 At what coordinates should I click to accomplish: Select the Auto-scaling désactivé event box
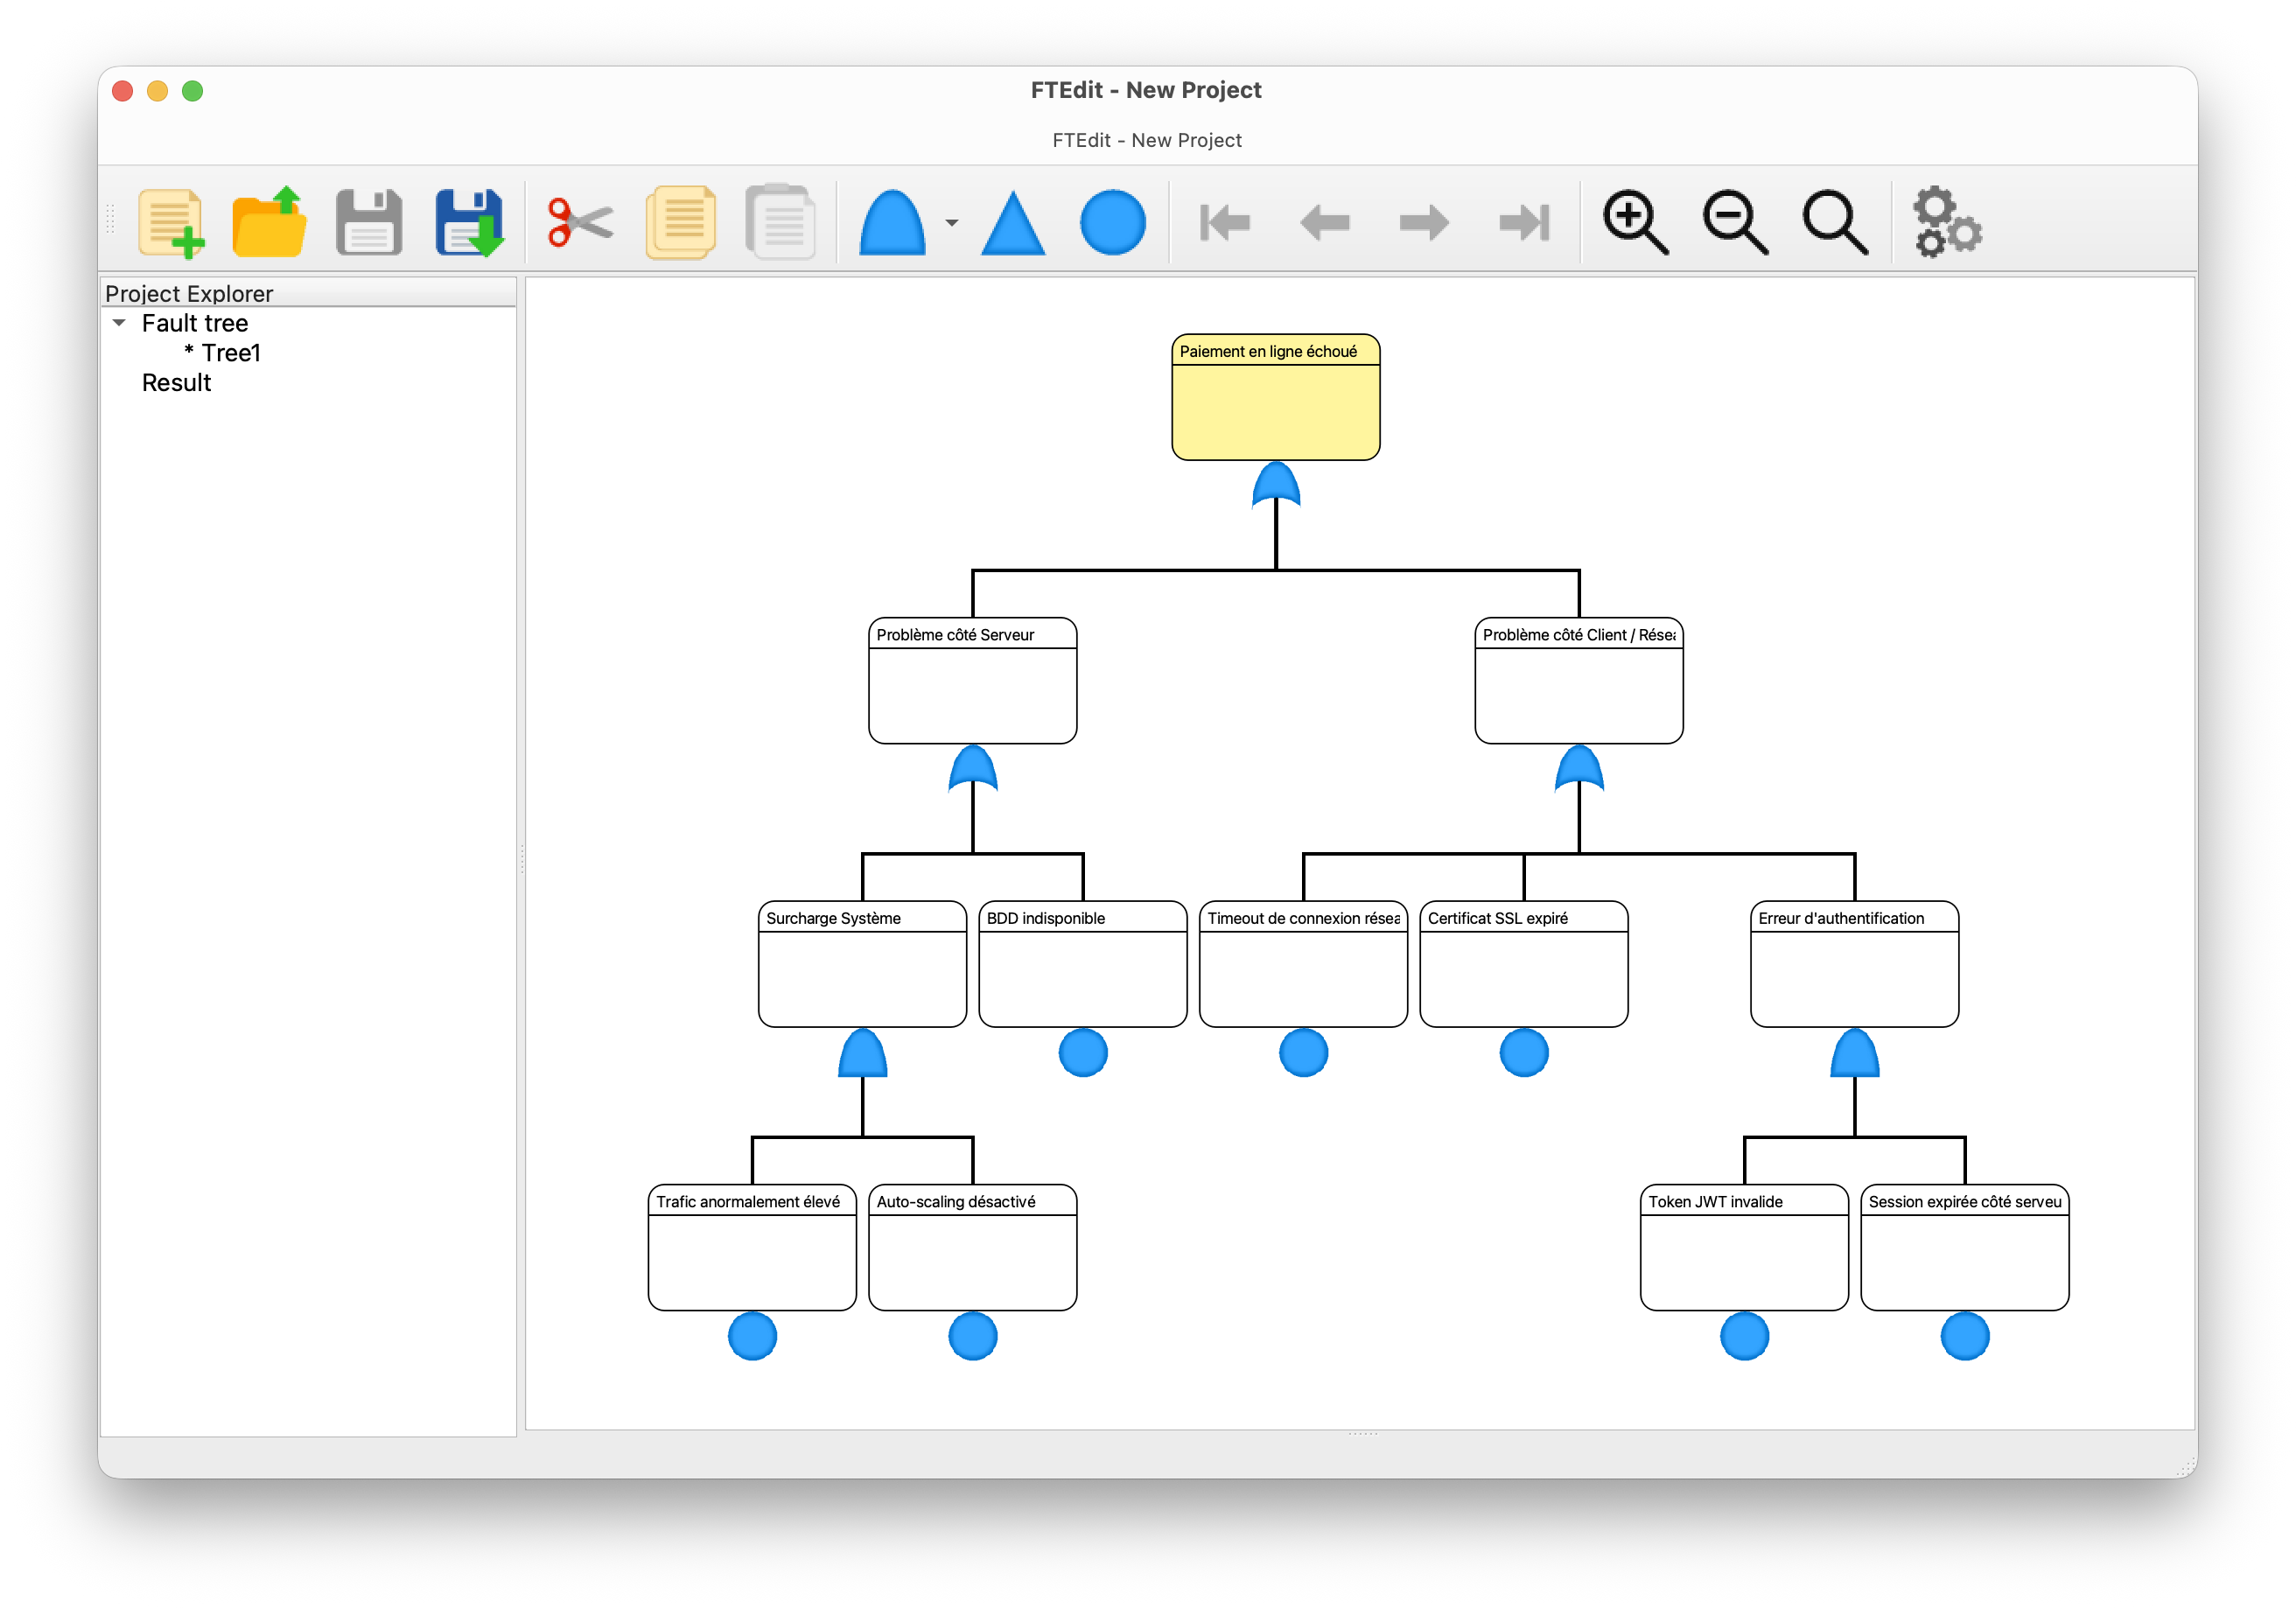coord(973,1247)
